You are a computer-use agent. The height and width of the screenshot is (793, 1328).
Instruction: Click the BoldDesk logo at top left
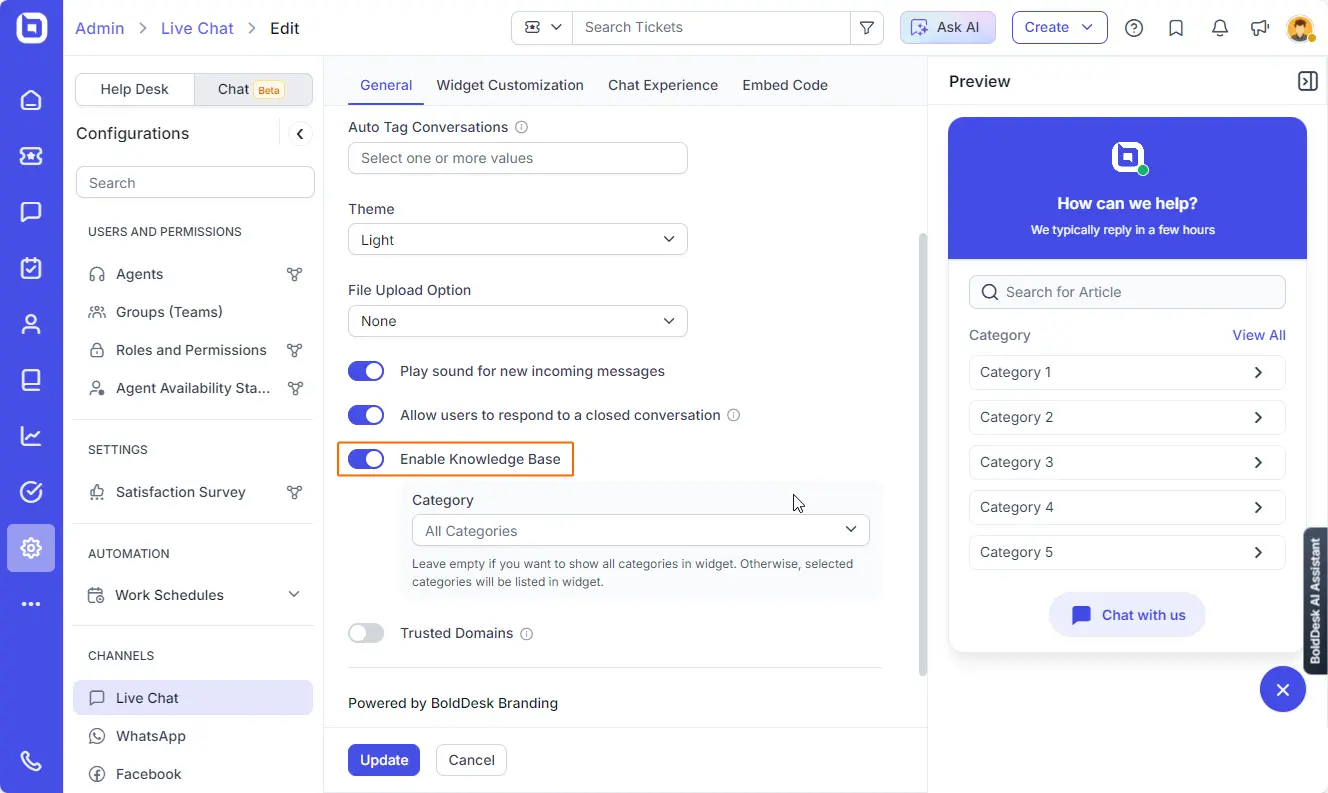pyautogui.click(x=31, y=28)
